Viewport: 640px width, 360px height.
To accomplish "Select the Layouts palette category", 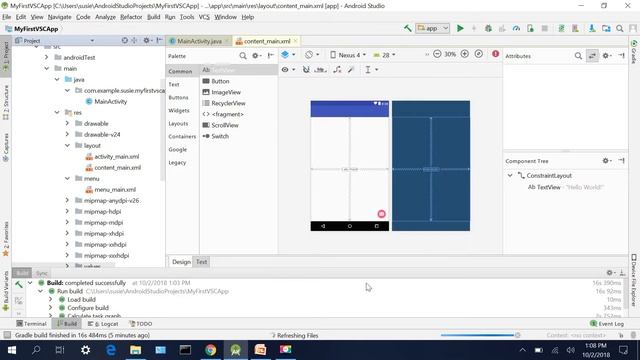I will (178, 123).
